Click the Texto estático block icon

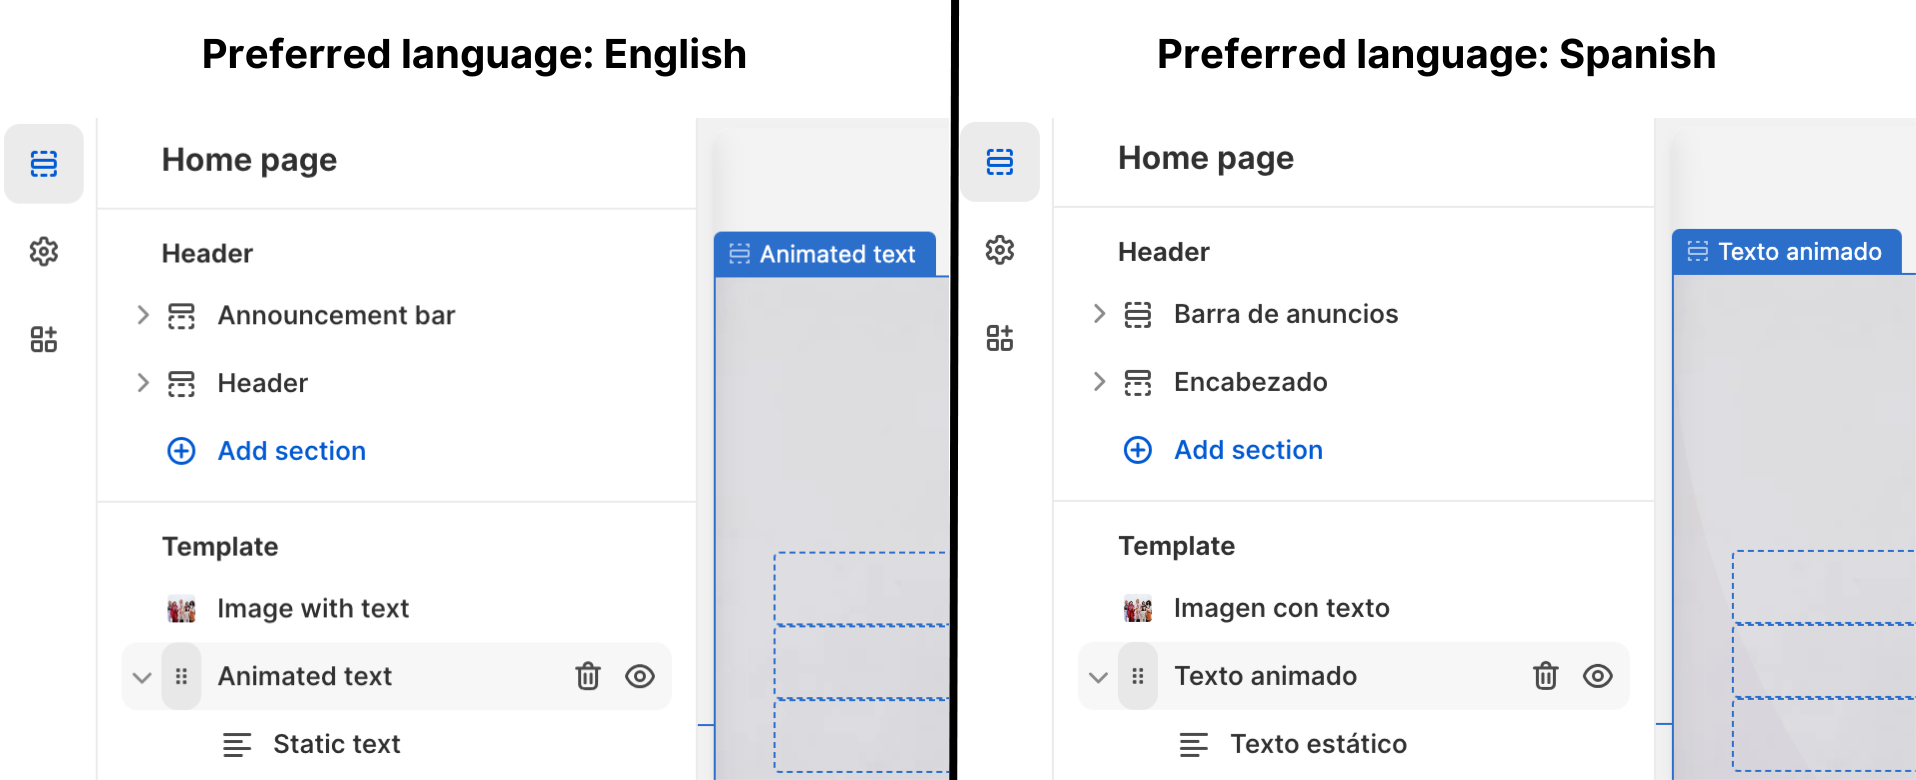pos(1194,745)
